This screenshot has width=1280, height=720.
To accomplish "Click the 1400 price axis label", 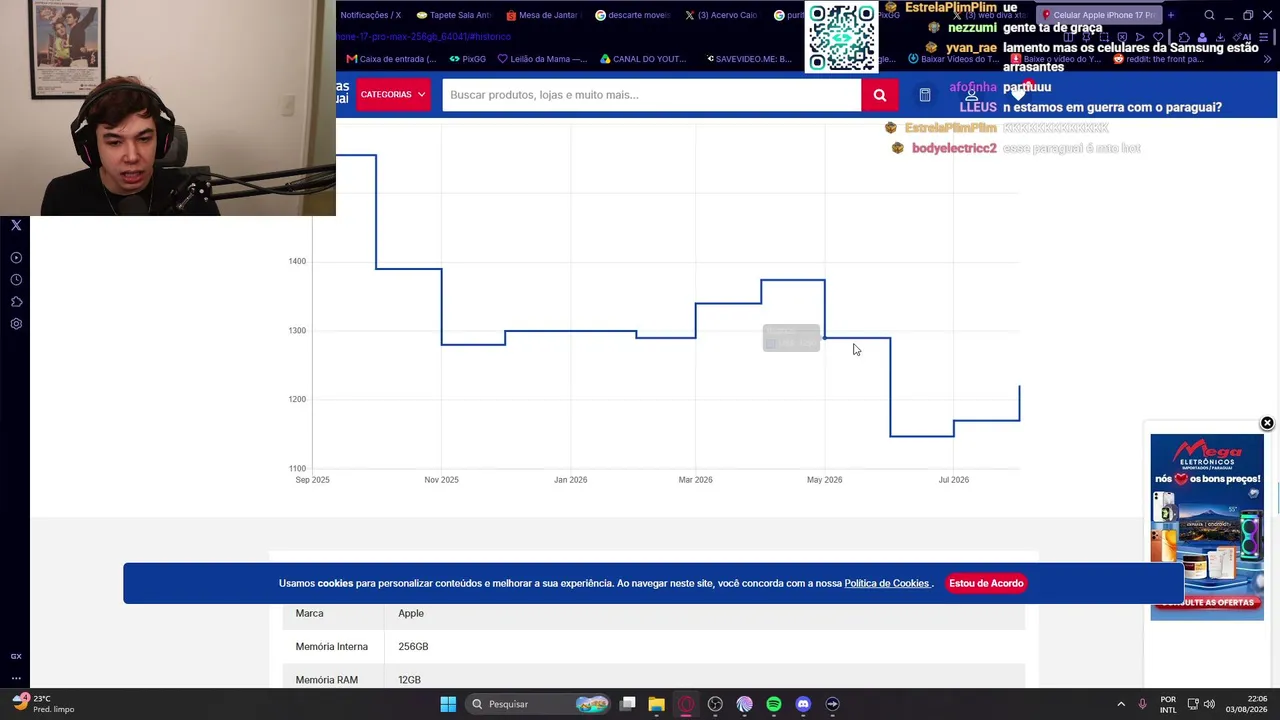I will (x=297, y=262).
